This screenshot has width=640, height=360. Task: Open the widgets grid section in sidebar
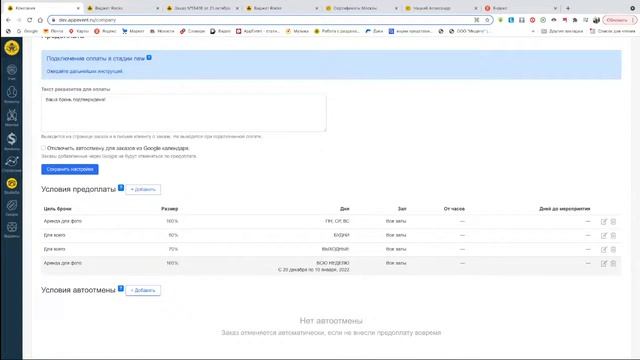(11, 228)
